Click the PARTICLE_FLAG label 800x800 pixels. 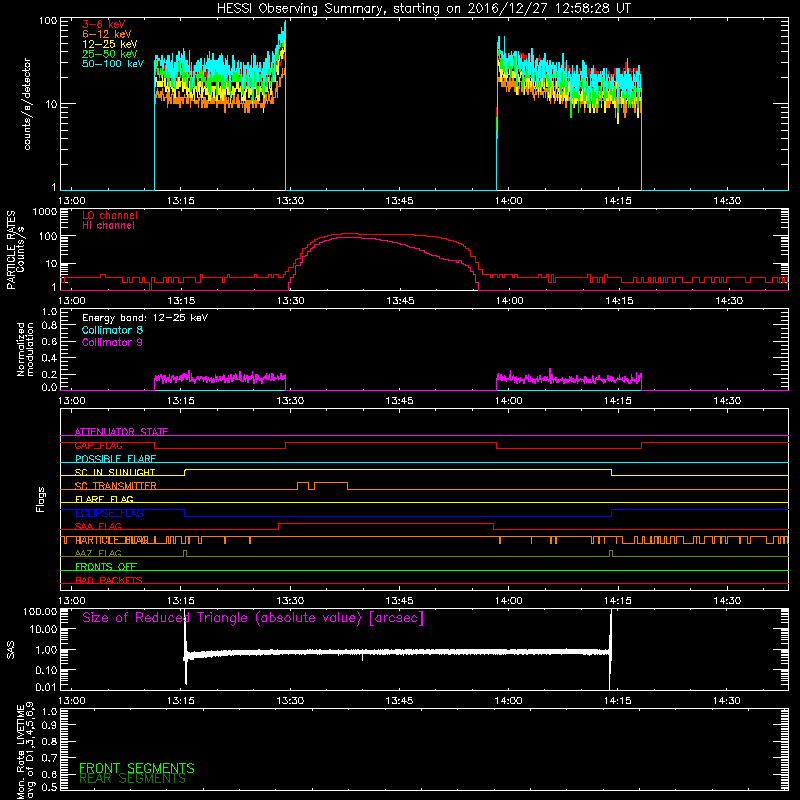point(111,540)
